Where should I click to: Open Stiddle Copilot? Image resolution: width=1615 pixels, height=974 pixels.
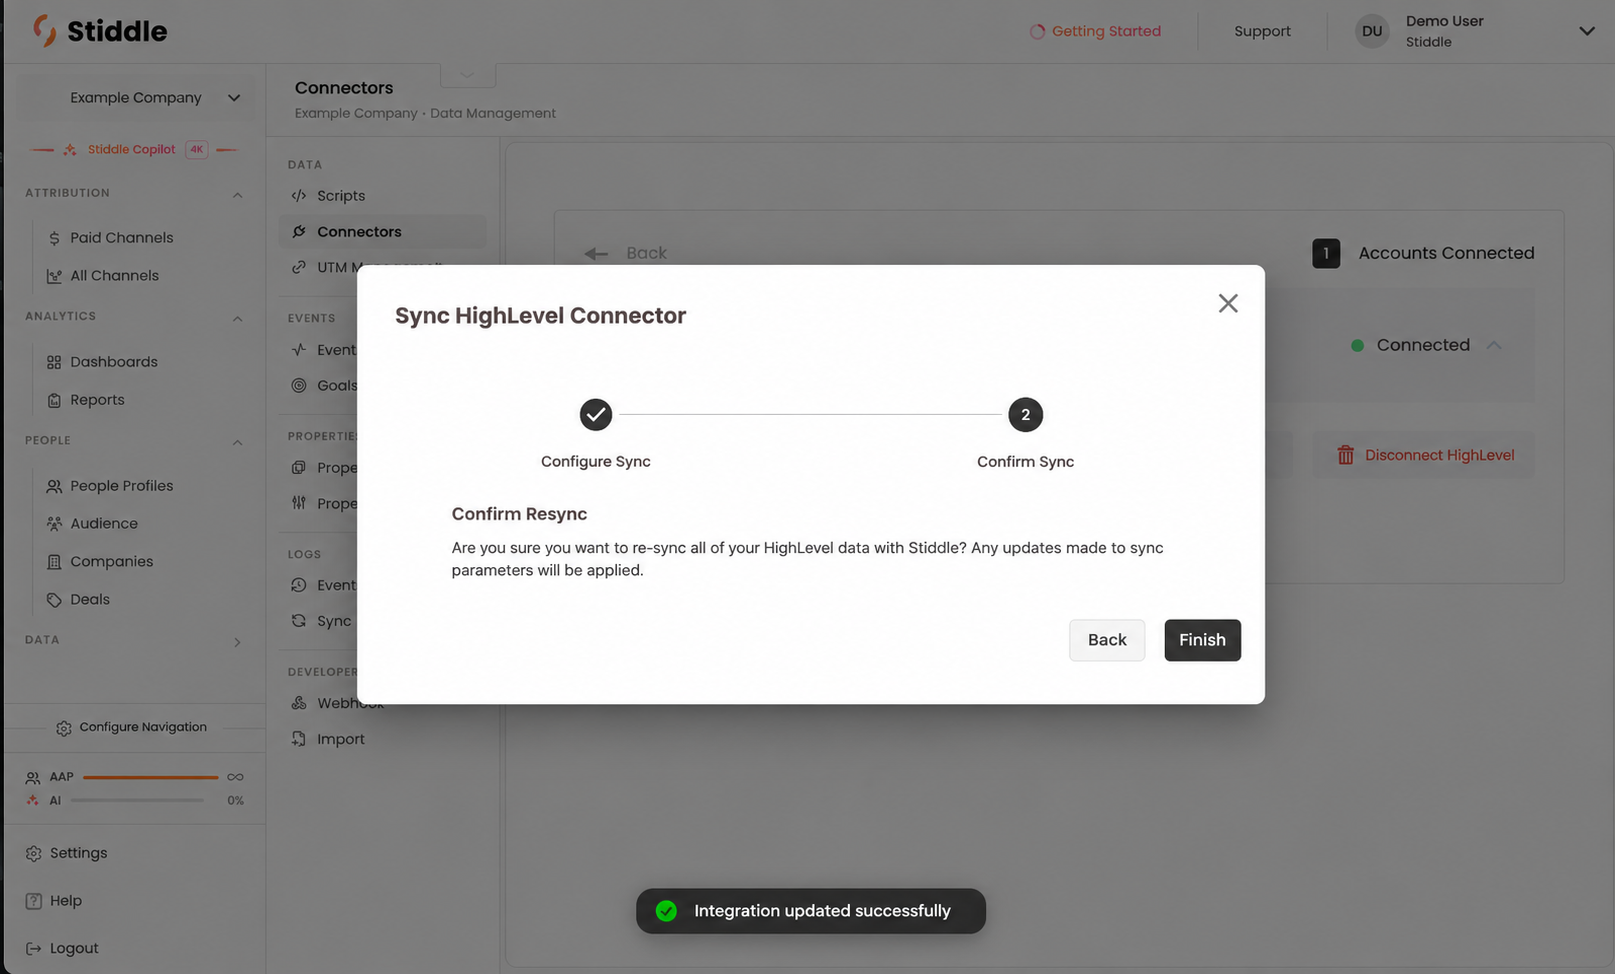[x=132, y=149]
